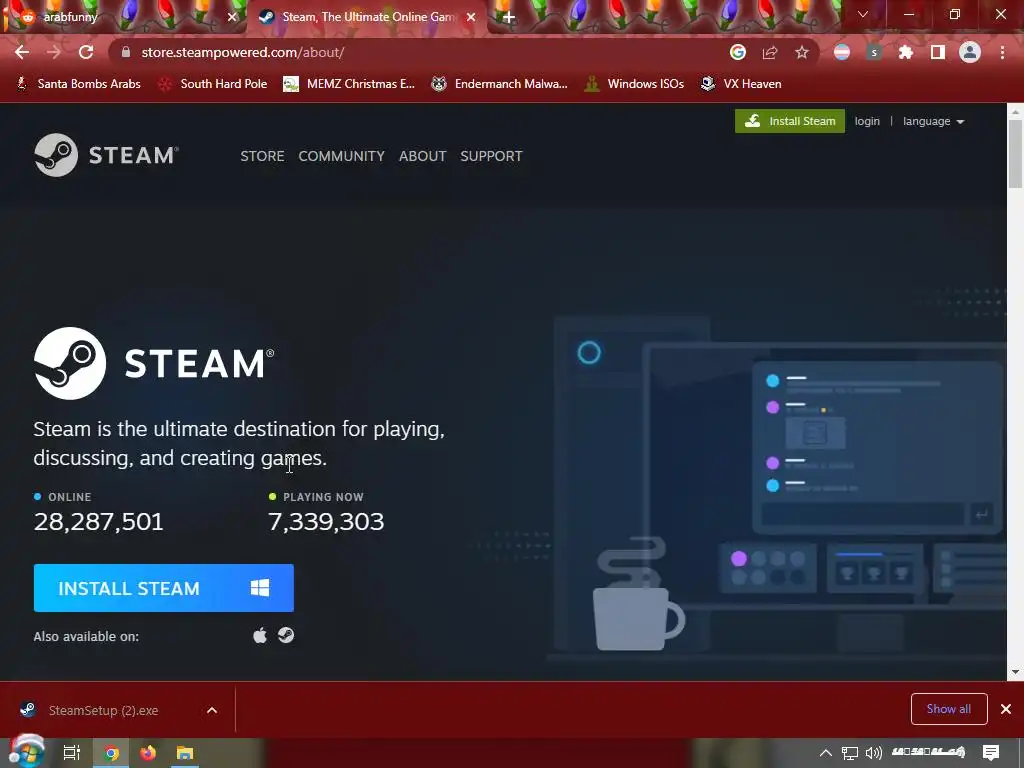Expand the SteamSetup download options chevron
Image resolution: width=1024 pixels, height=768 pixels.
point(212,710)
